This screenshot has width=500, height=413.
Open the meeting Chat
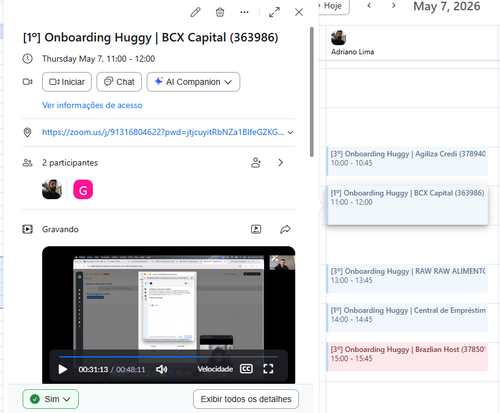click(119, 82)
